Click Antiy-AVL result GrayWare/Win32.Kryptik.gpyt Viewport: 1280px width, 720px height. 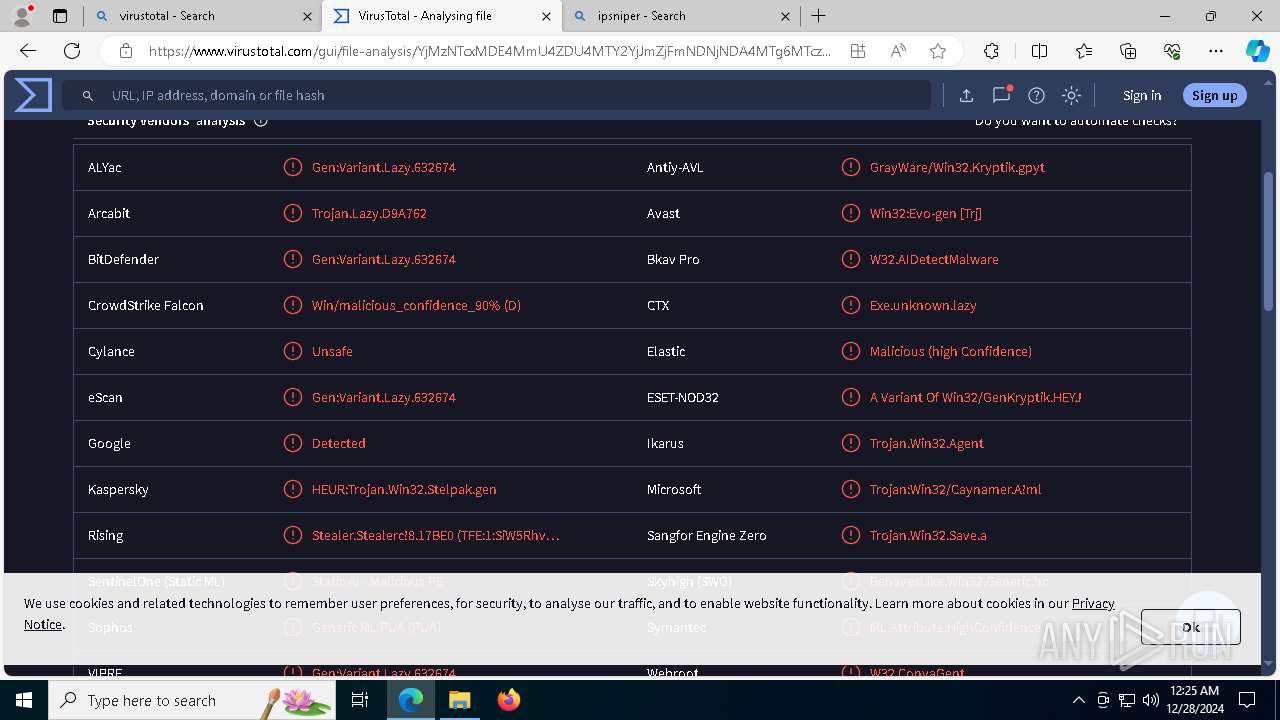(957, 167)
